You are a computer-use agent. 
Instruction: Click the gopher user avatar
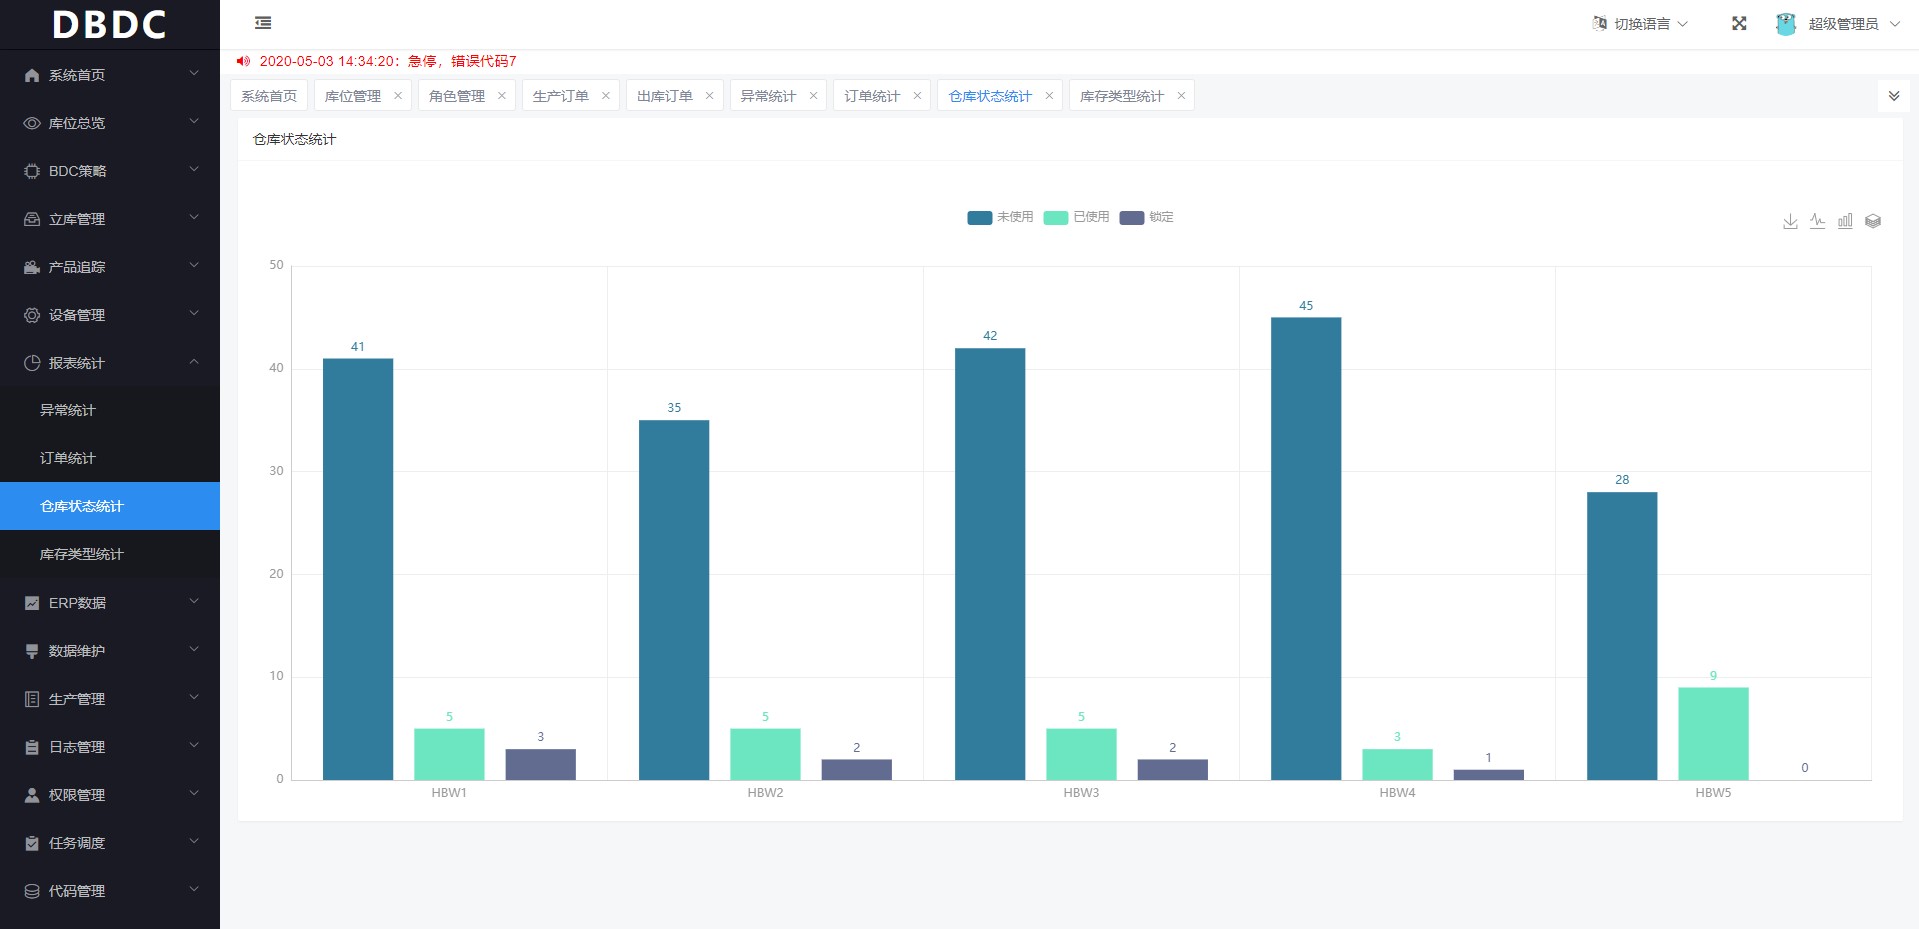point(1785,24)
